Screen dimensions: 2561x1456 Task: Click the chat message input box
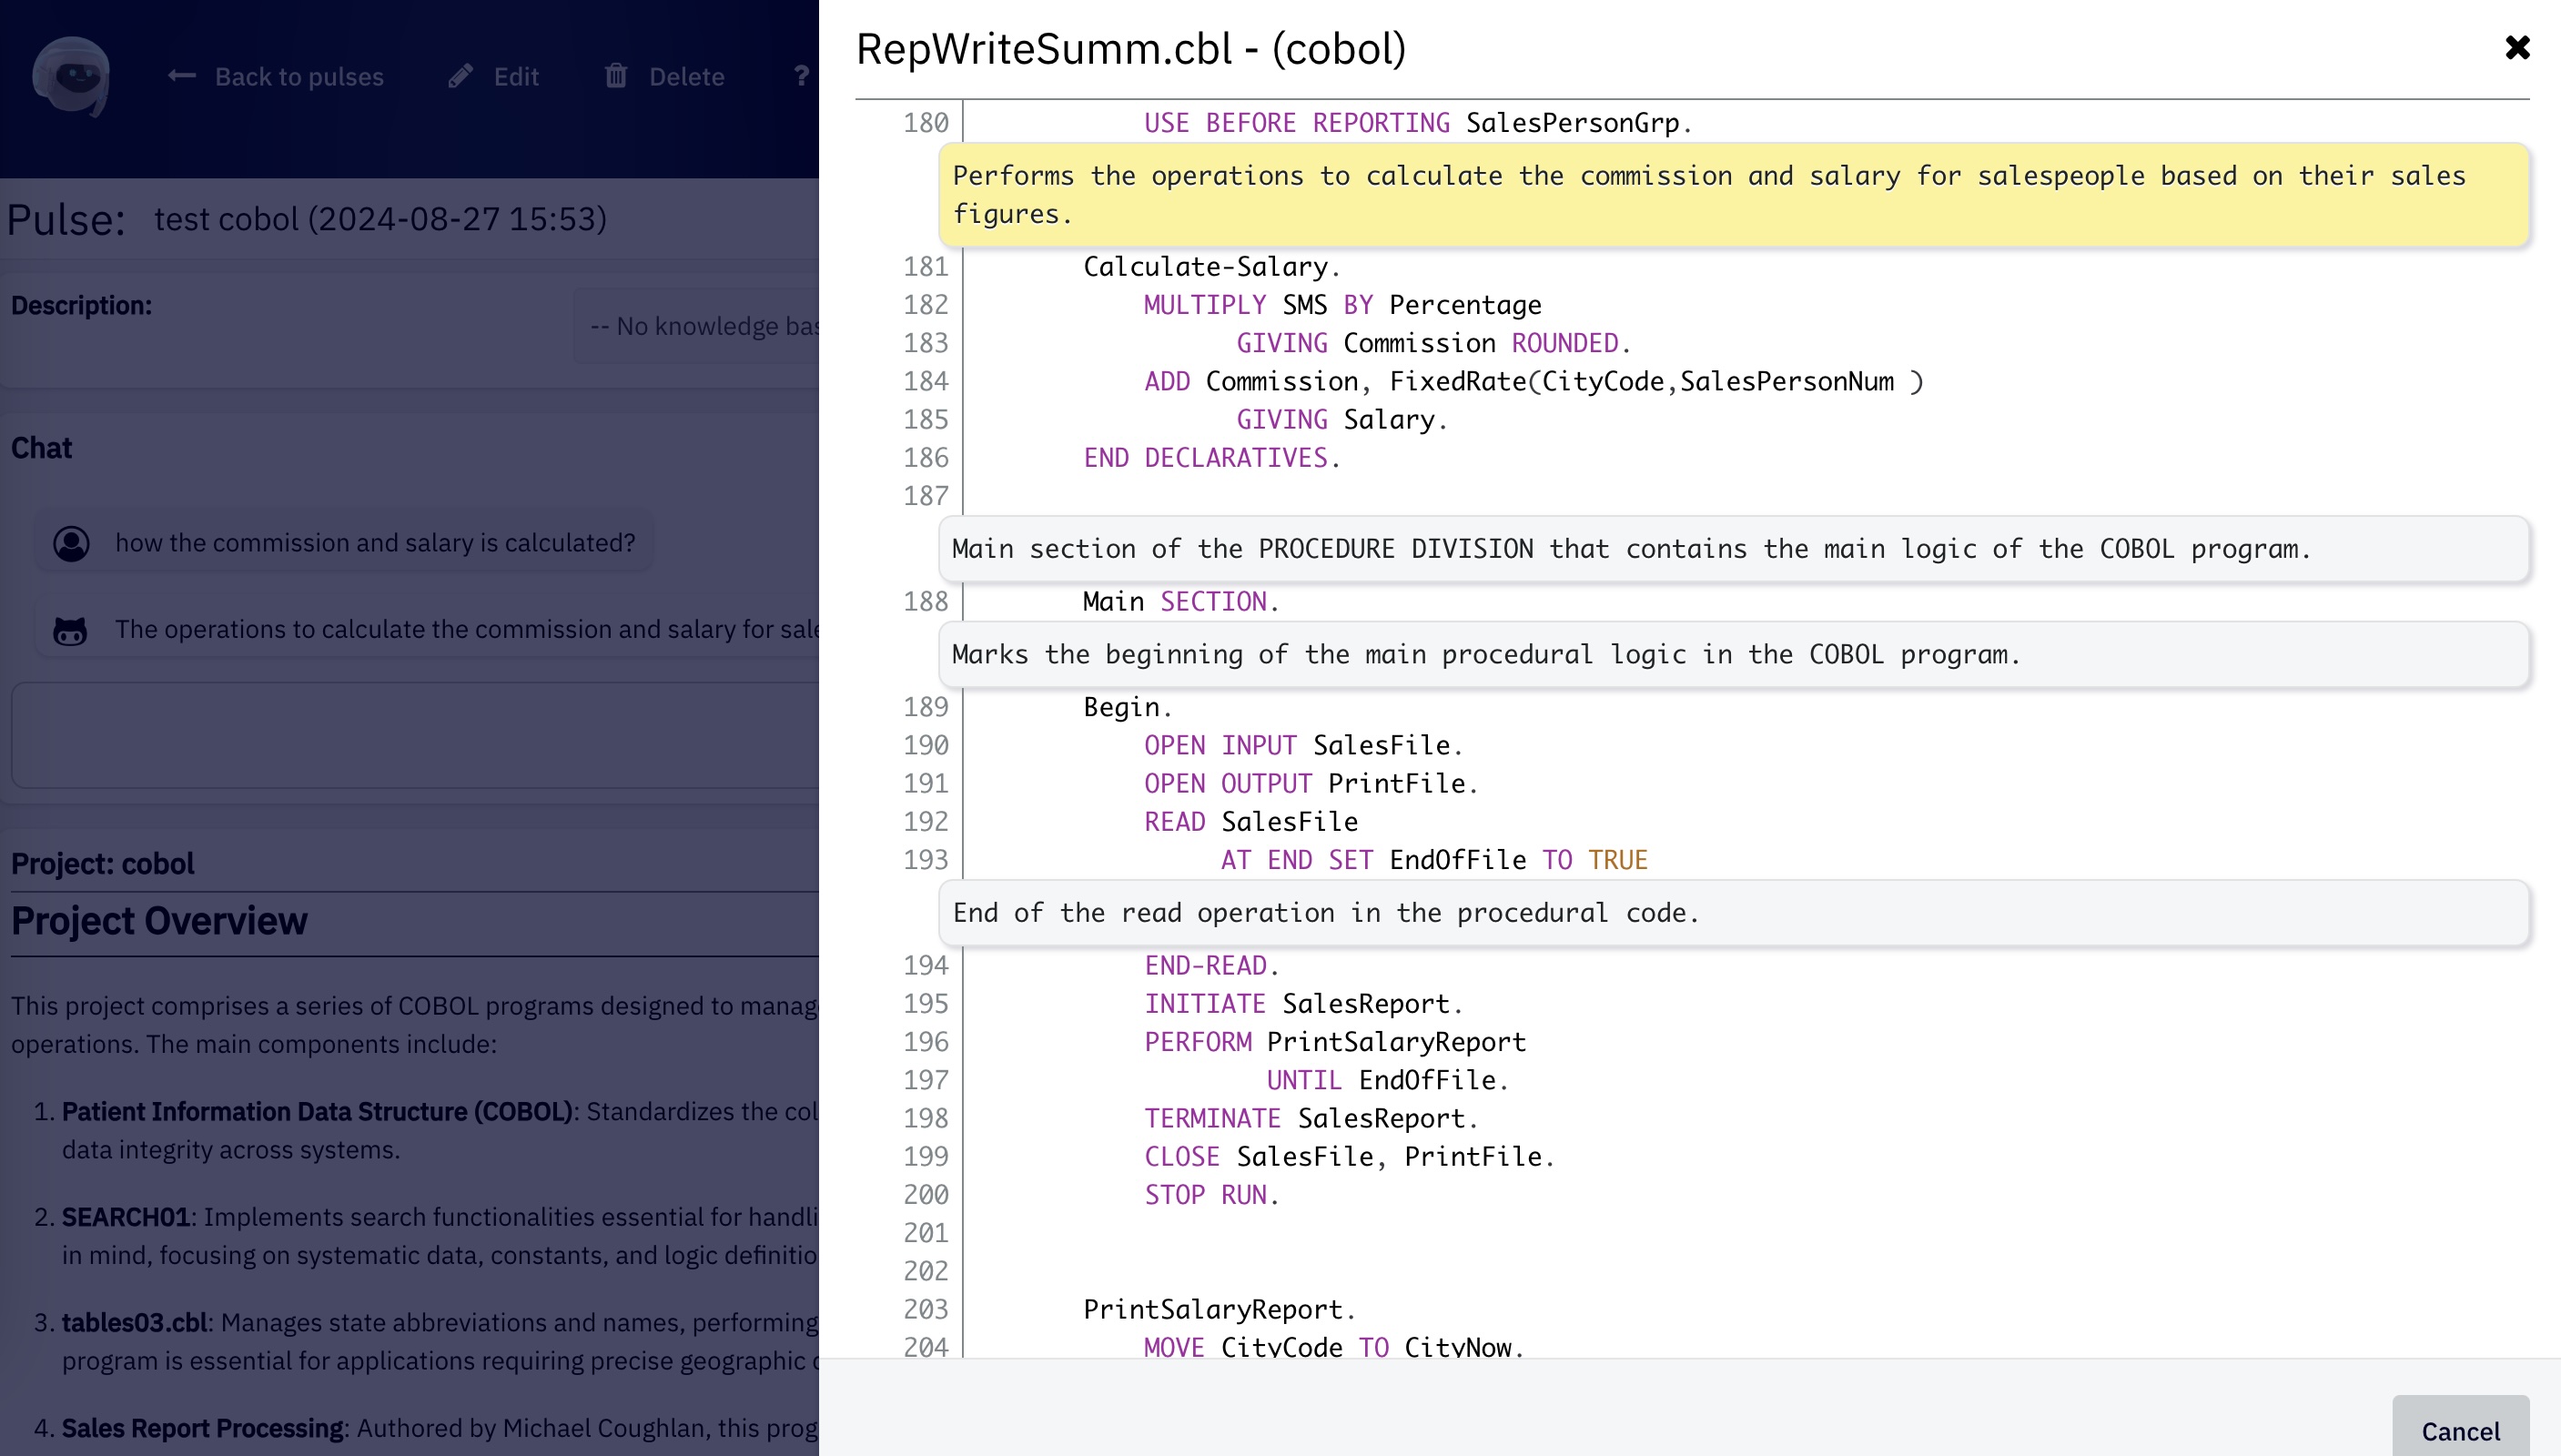coord(415,735)
